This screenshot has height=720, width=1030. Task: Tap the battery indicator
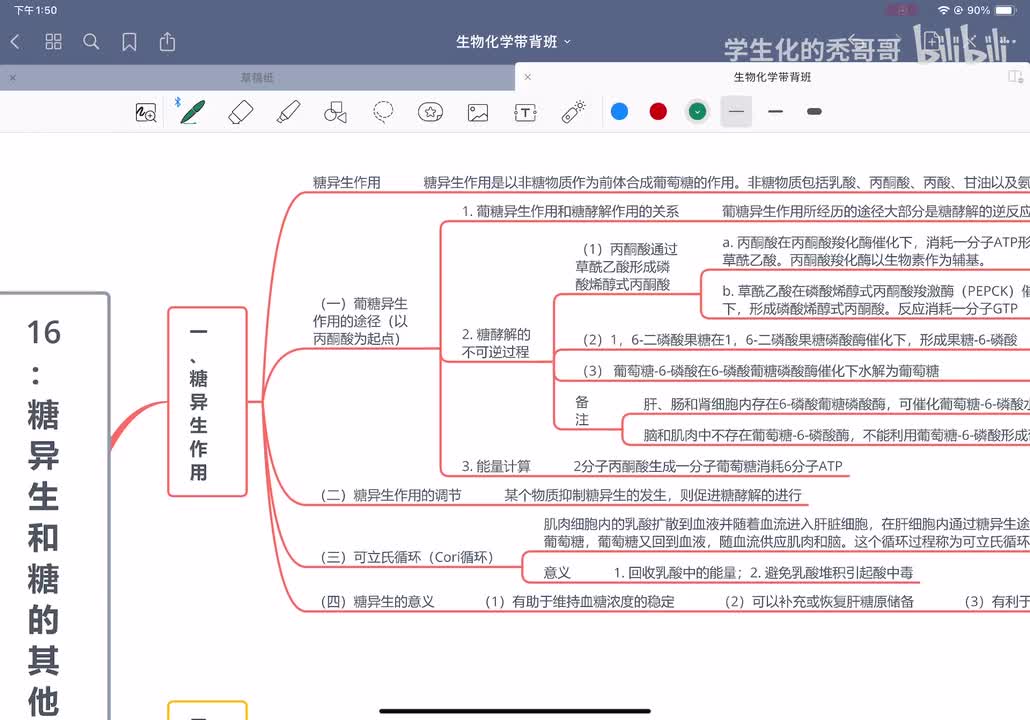click(1006, 11)
